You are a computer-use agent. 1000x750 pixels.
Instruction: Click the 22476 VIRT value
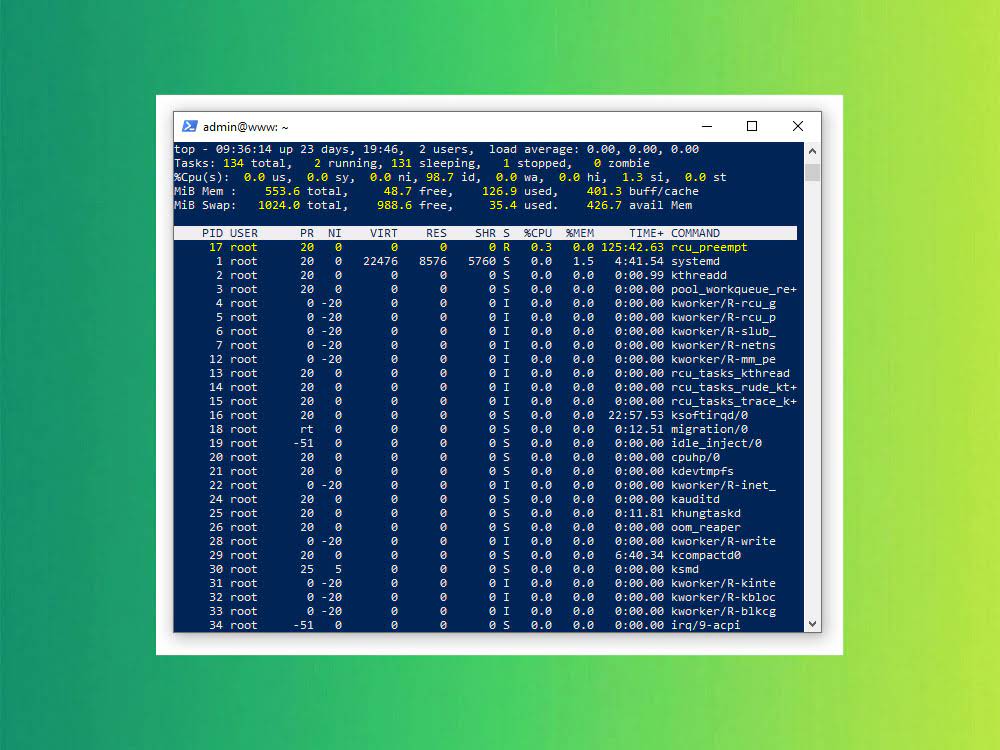pos(380,261)
